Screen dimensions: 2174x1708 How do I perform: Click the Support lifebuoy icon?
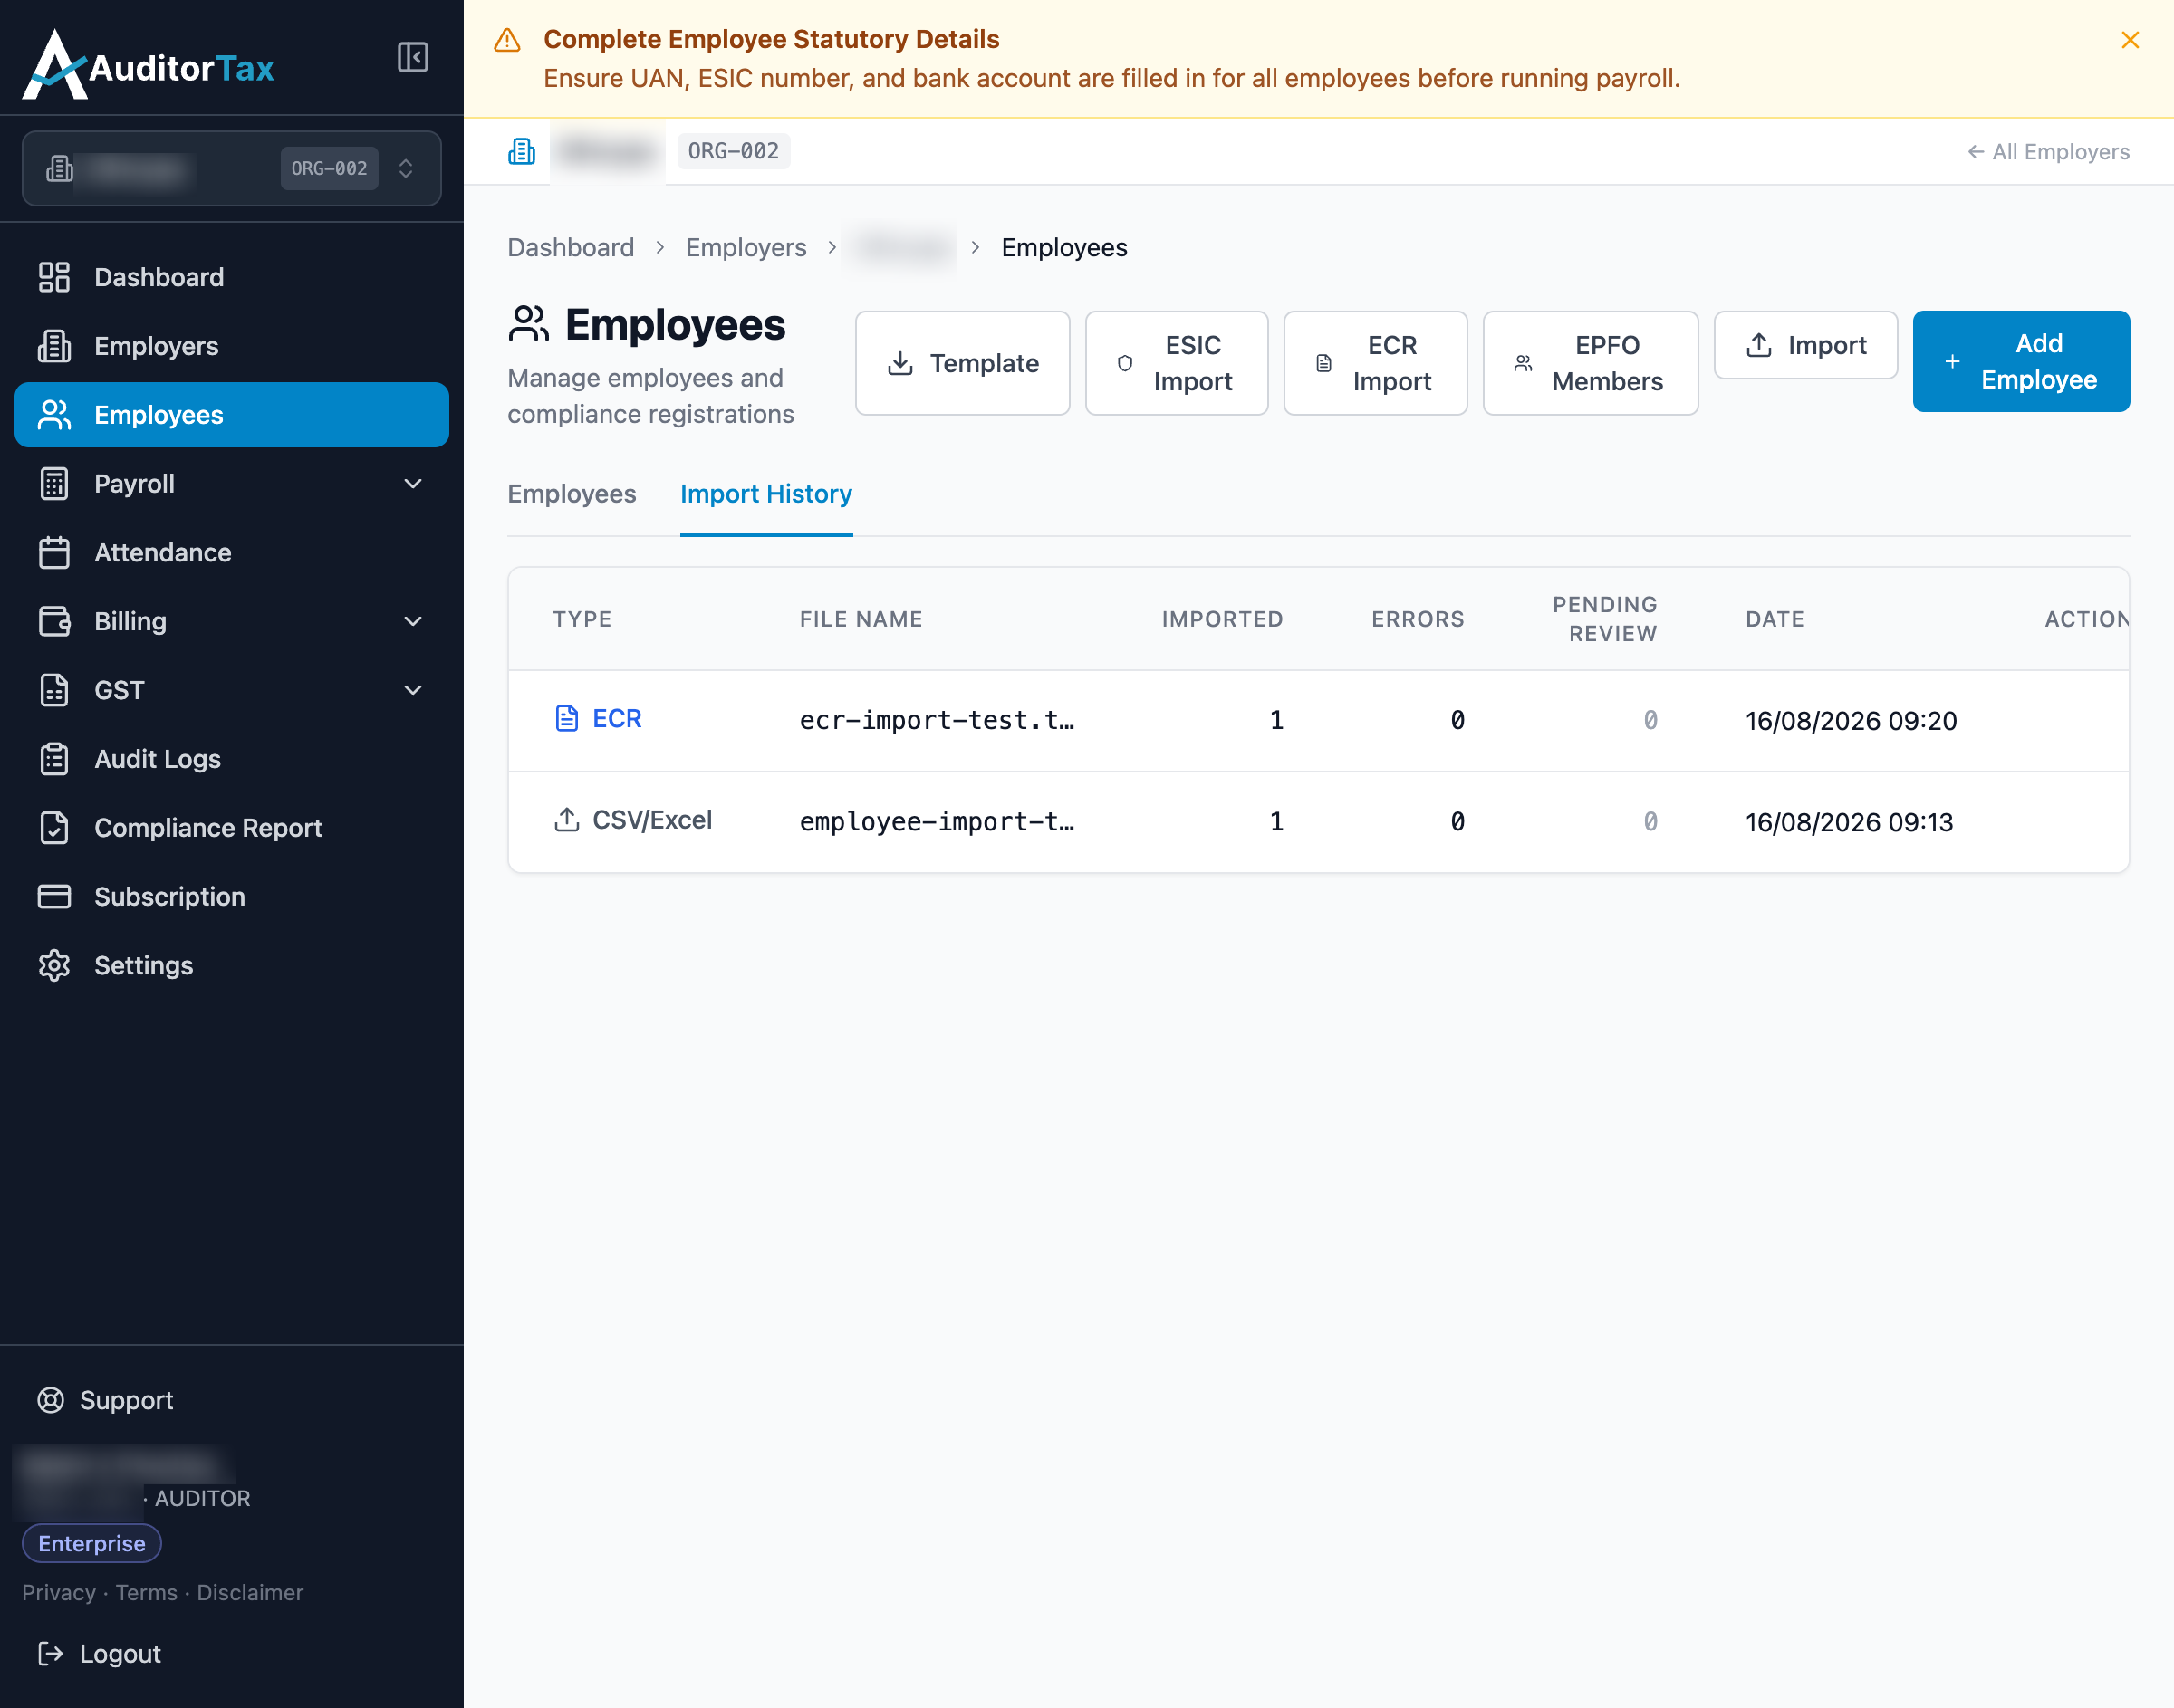pyautogui.click(x=50, y=1400)
